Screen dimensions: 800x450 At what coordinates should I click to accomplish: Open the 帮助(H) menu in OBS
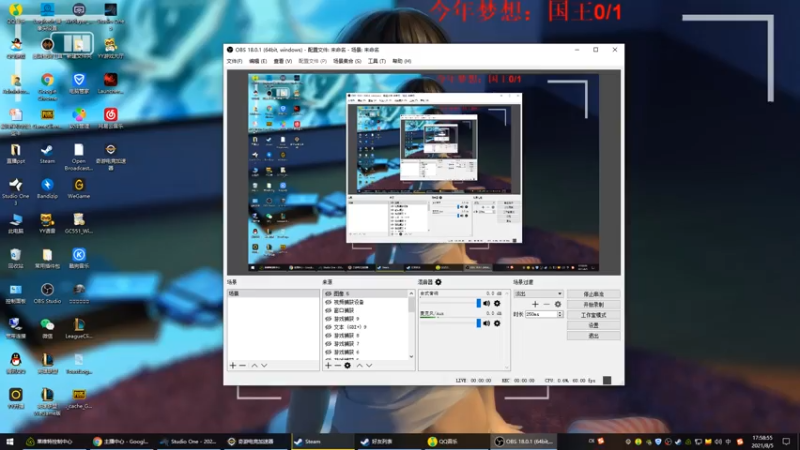click(x=402, y=61)
